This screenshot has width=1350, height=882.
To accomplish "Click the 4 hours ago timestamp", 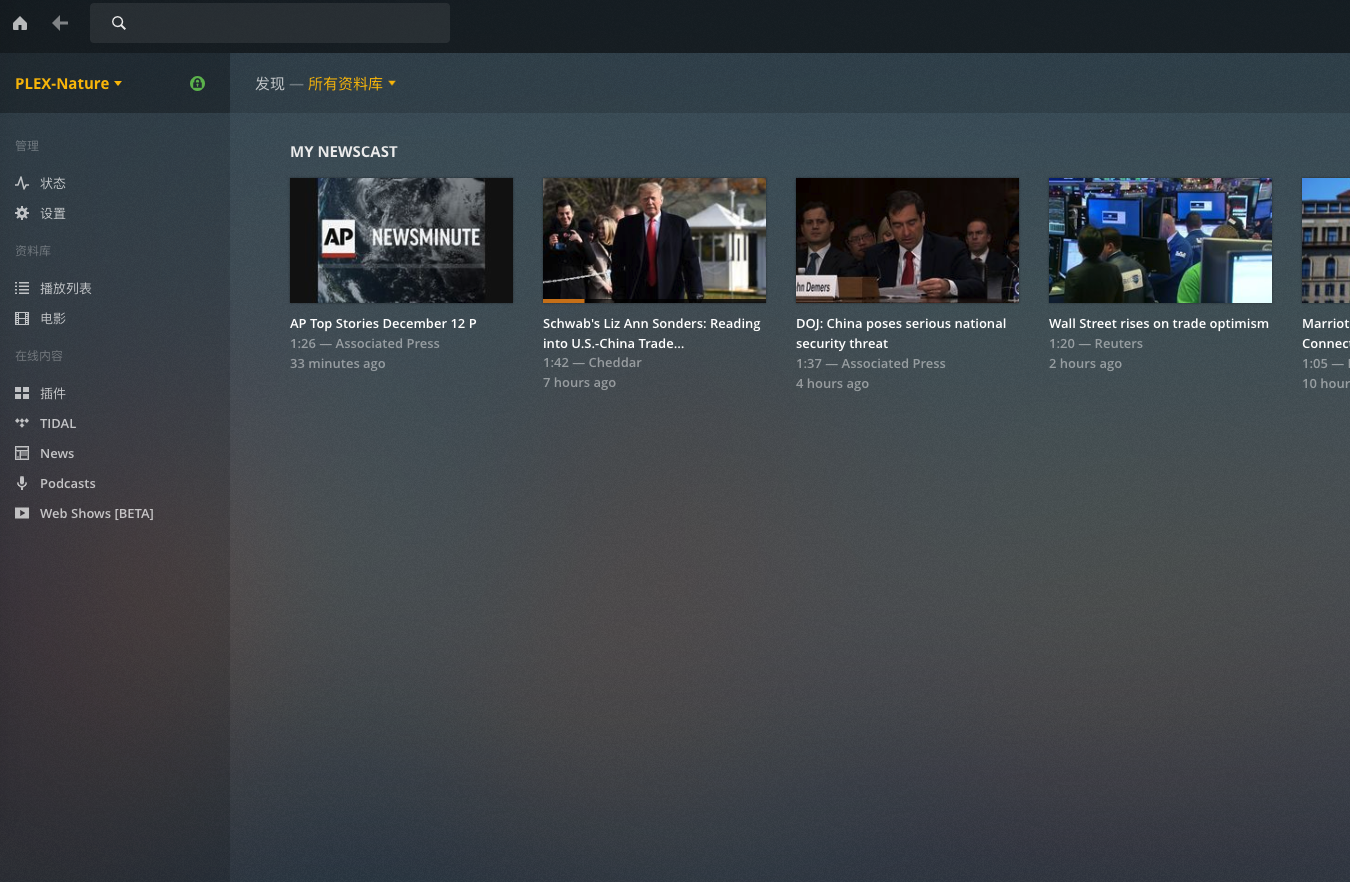I will [x=833, y=383].
